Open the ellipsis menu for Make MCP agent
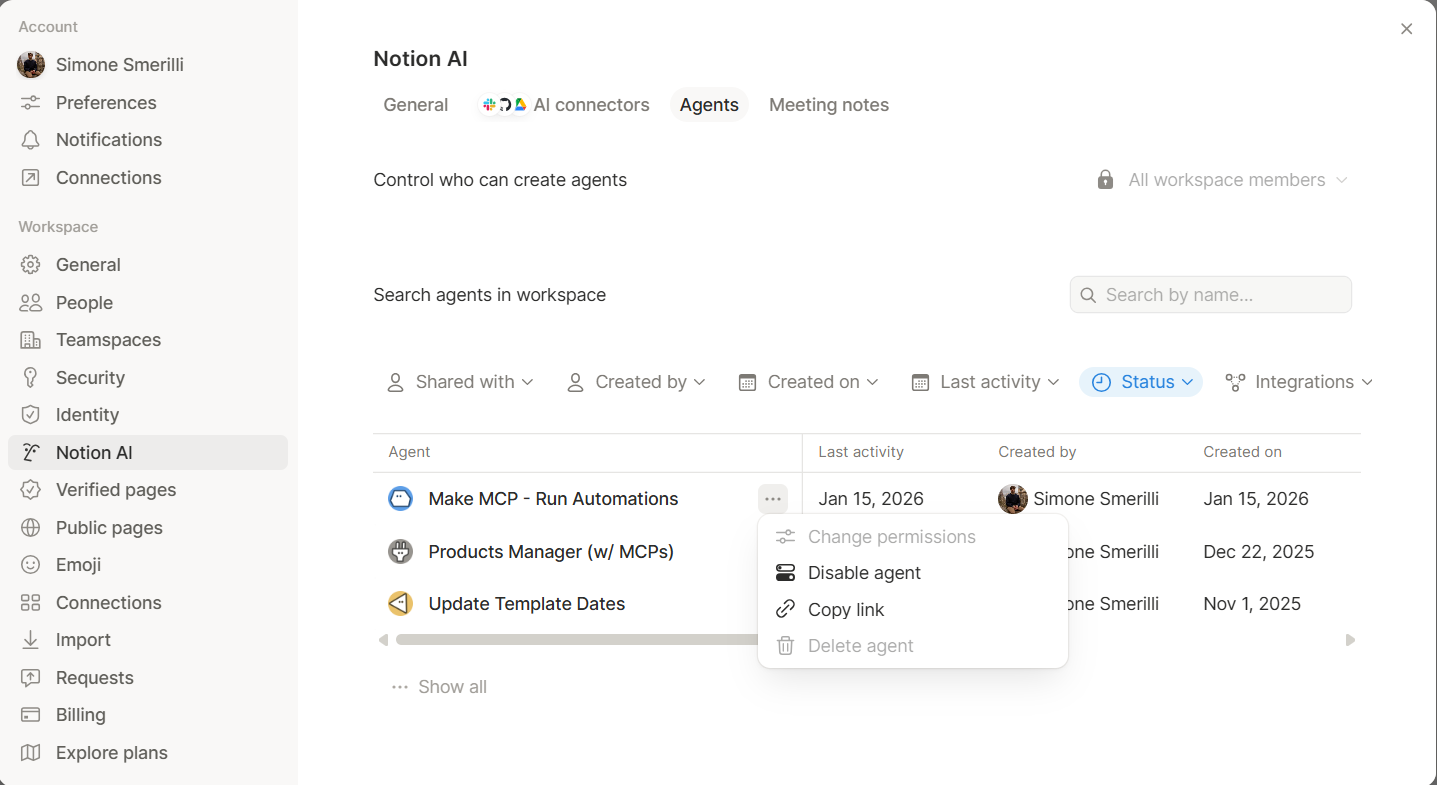The width and height of the screenshot is (1437, 785). (x=772, y=498)
